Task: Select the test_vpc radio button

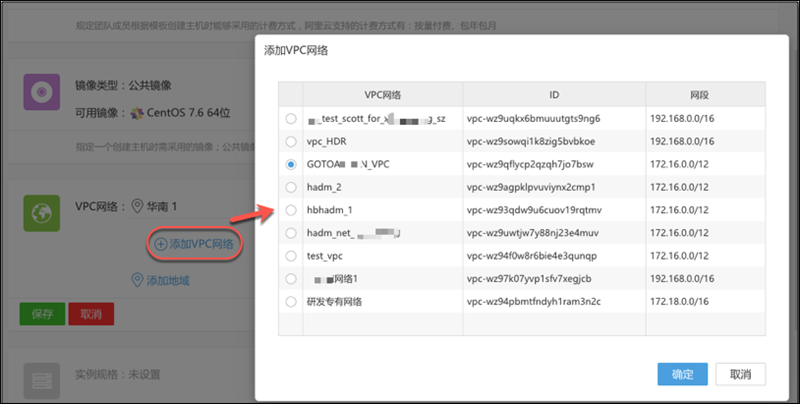Action: click(x=291, y=256)
